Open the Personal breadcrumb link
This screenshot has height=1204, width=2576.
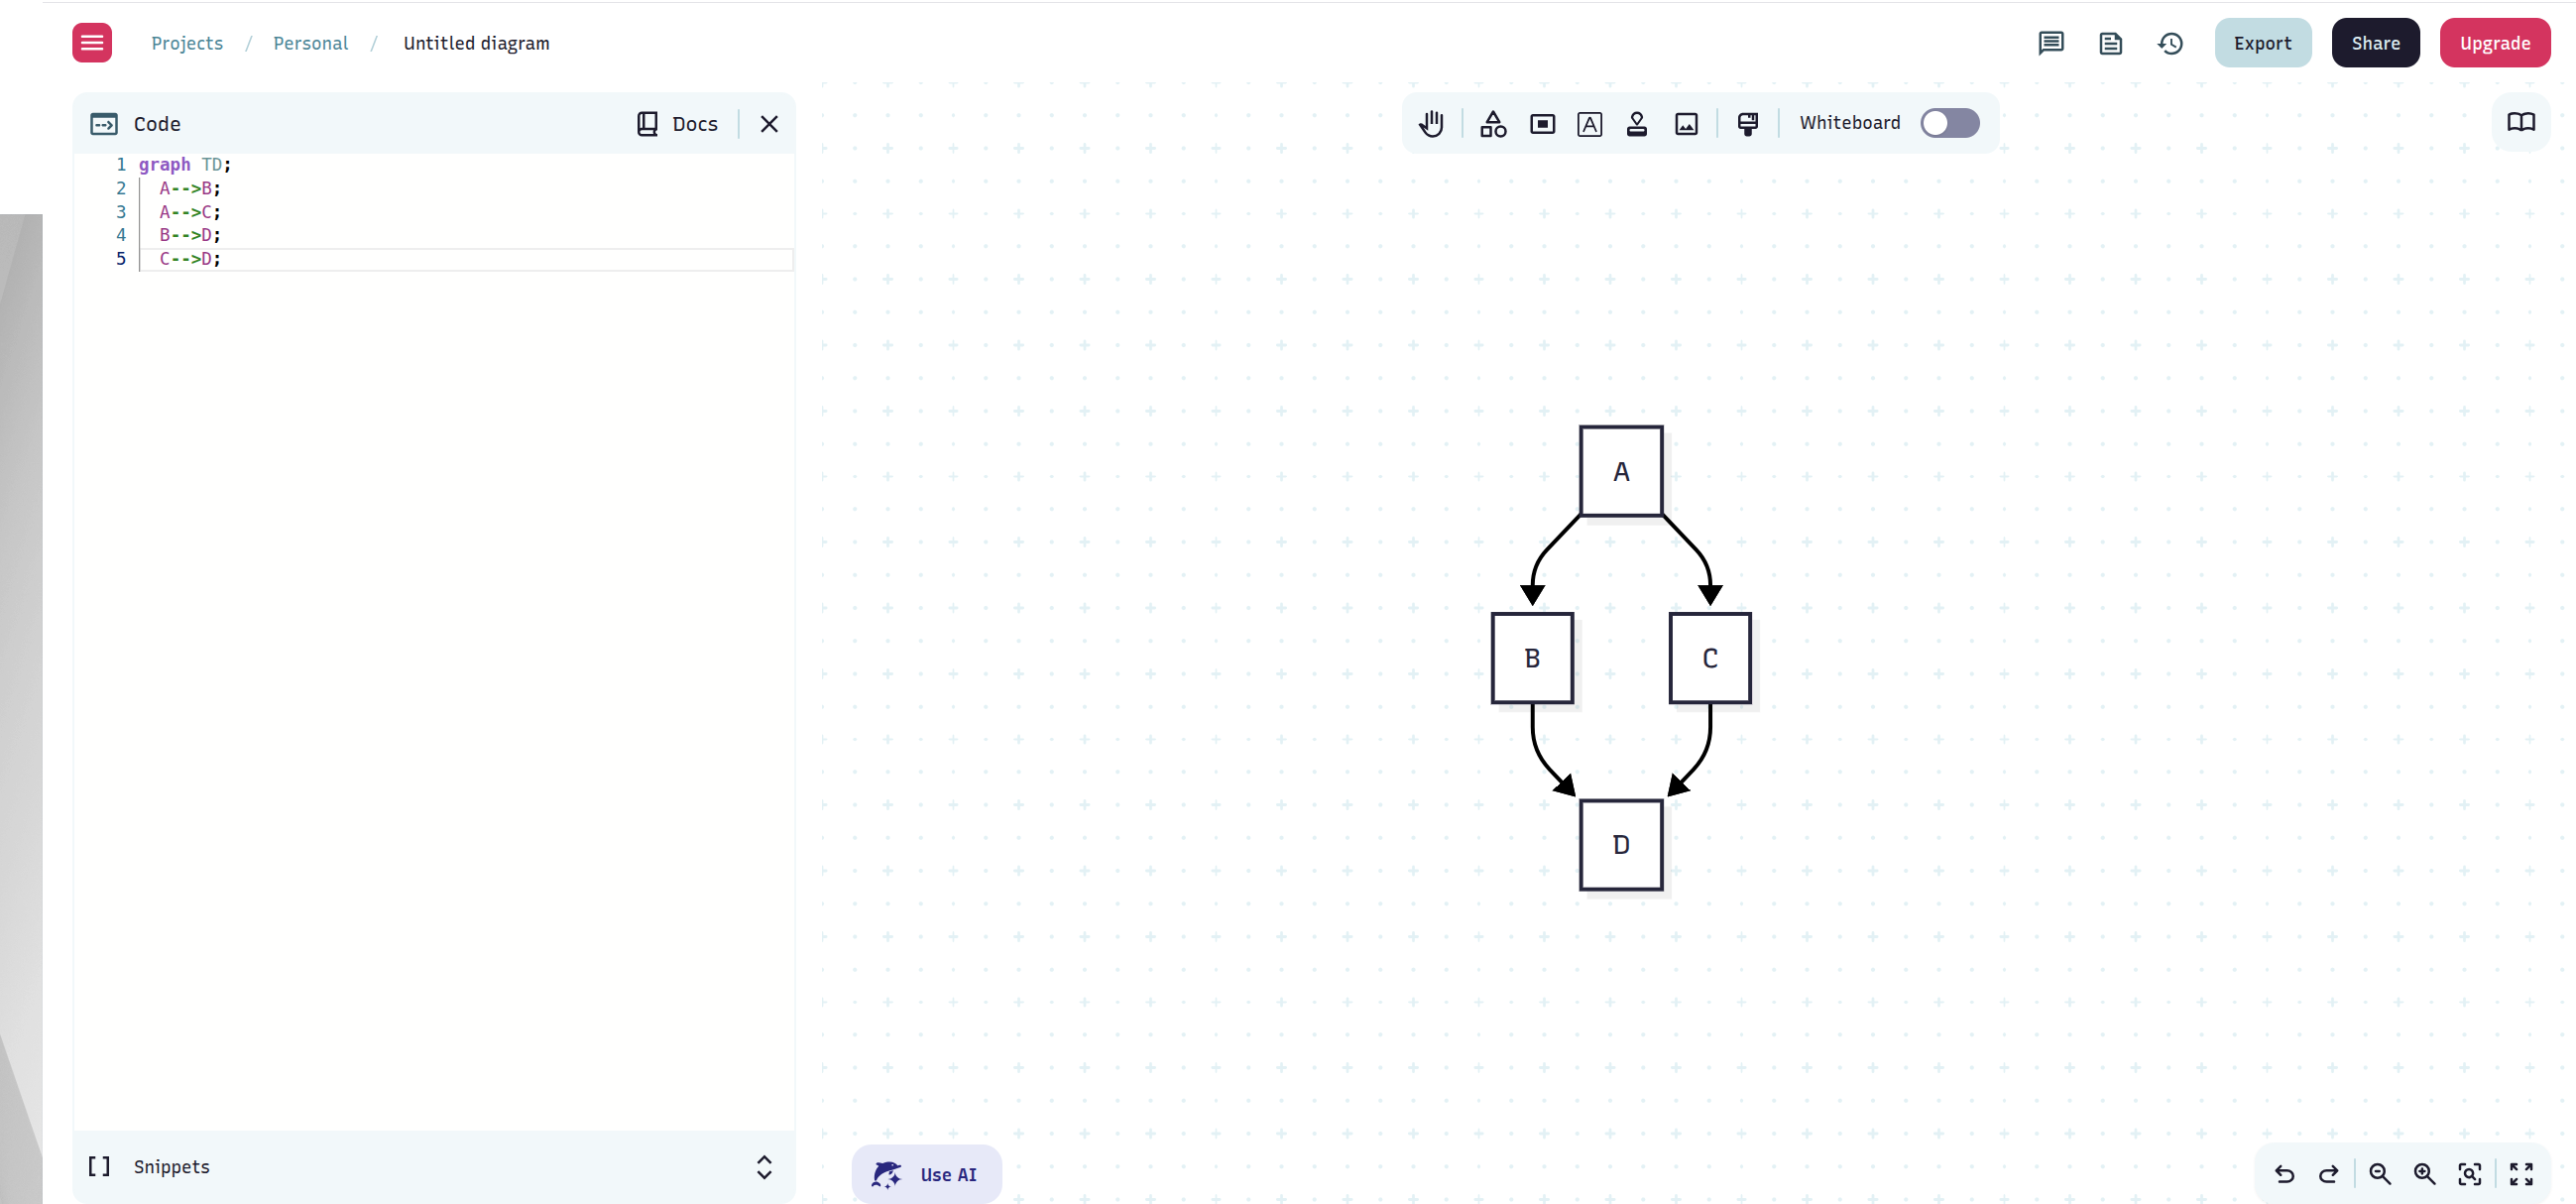(x=310, y=43)
